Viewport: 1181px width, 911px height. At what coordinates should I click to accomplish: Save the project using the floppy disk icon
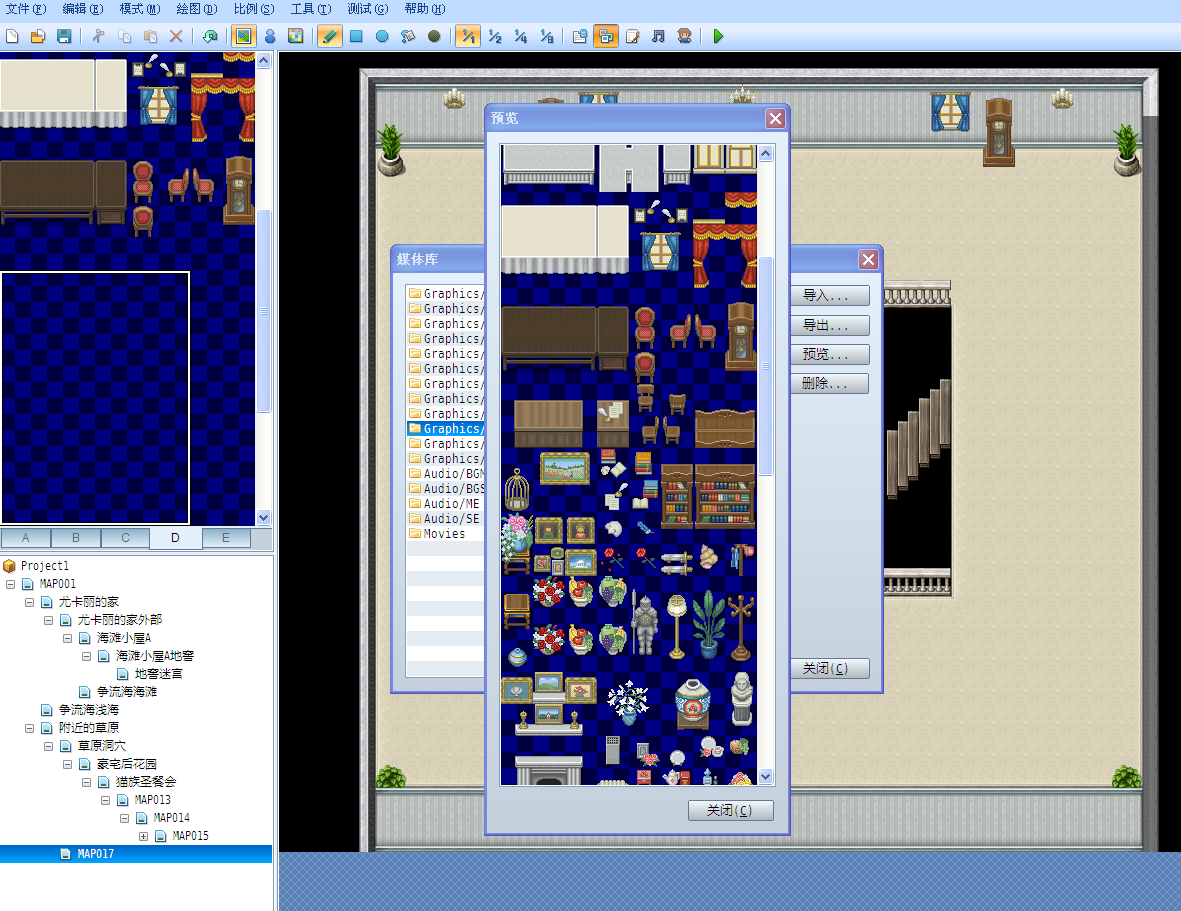[64, 36]
